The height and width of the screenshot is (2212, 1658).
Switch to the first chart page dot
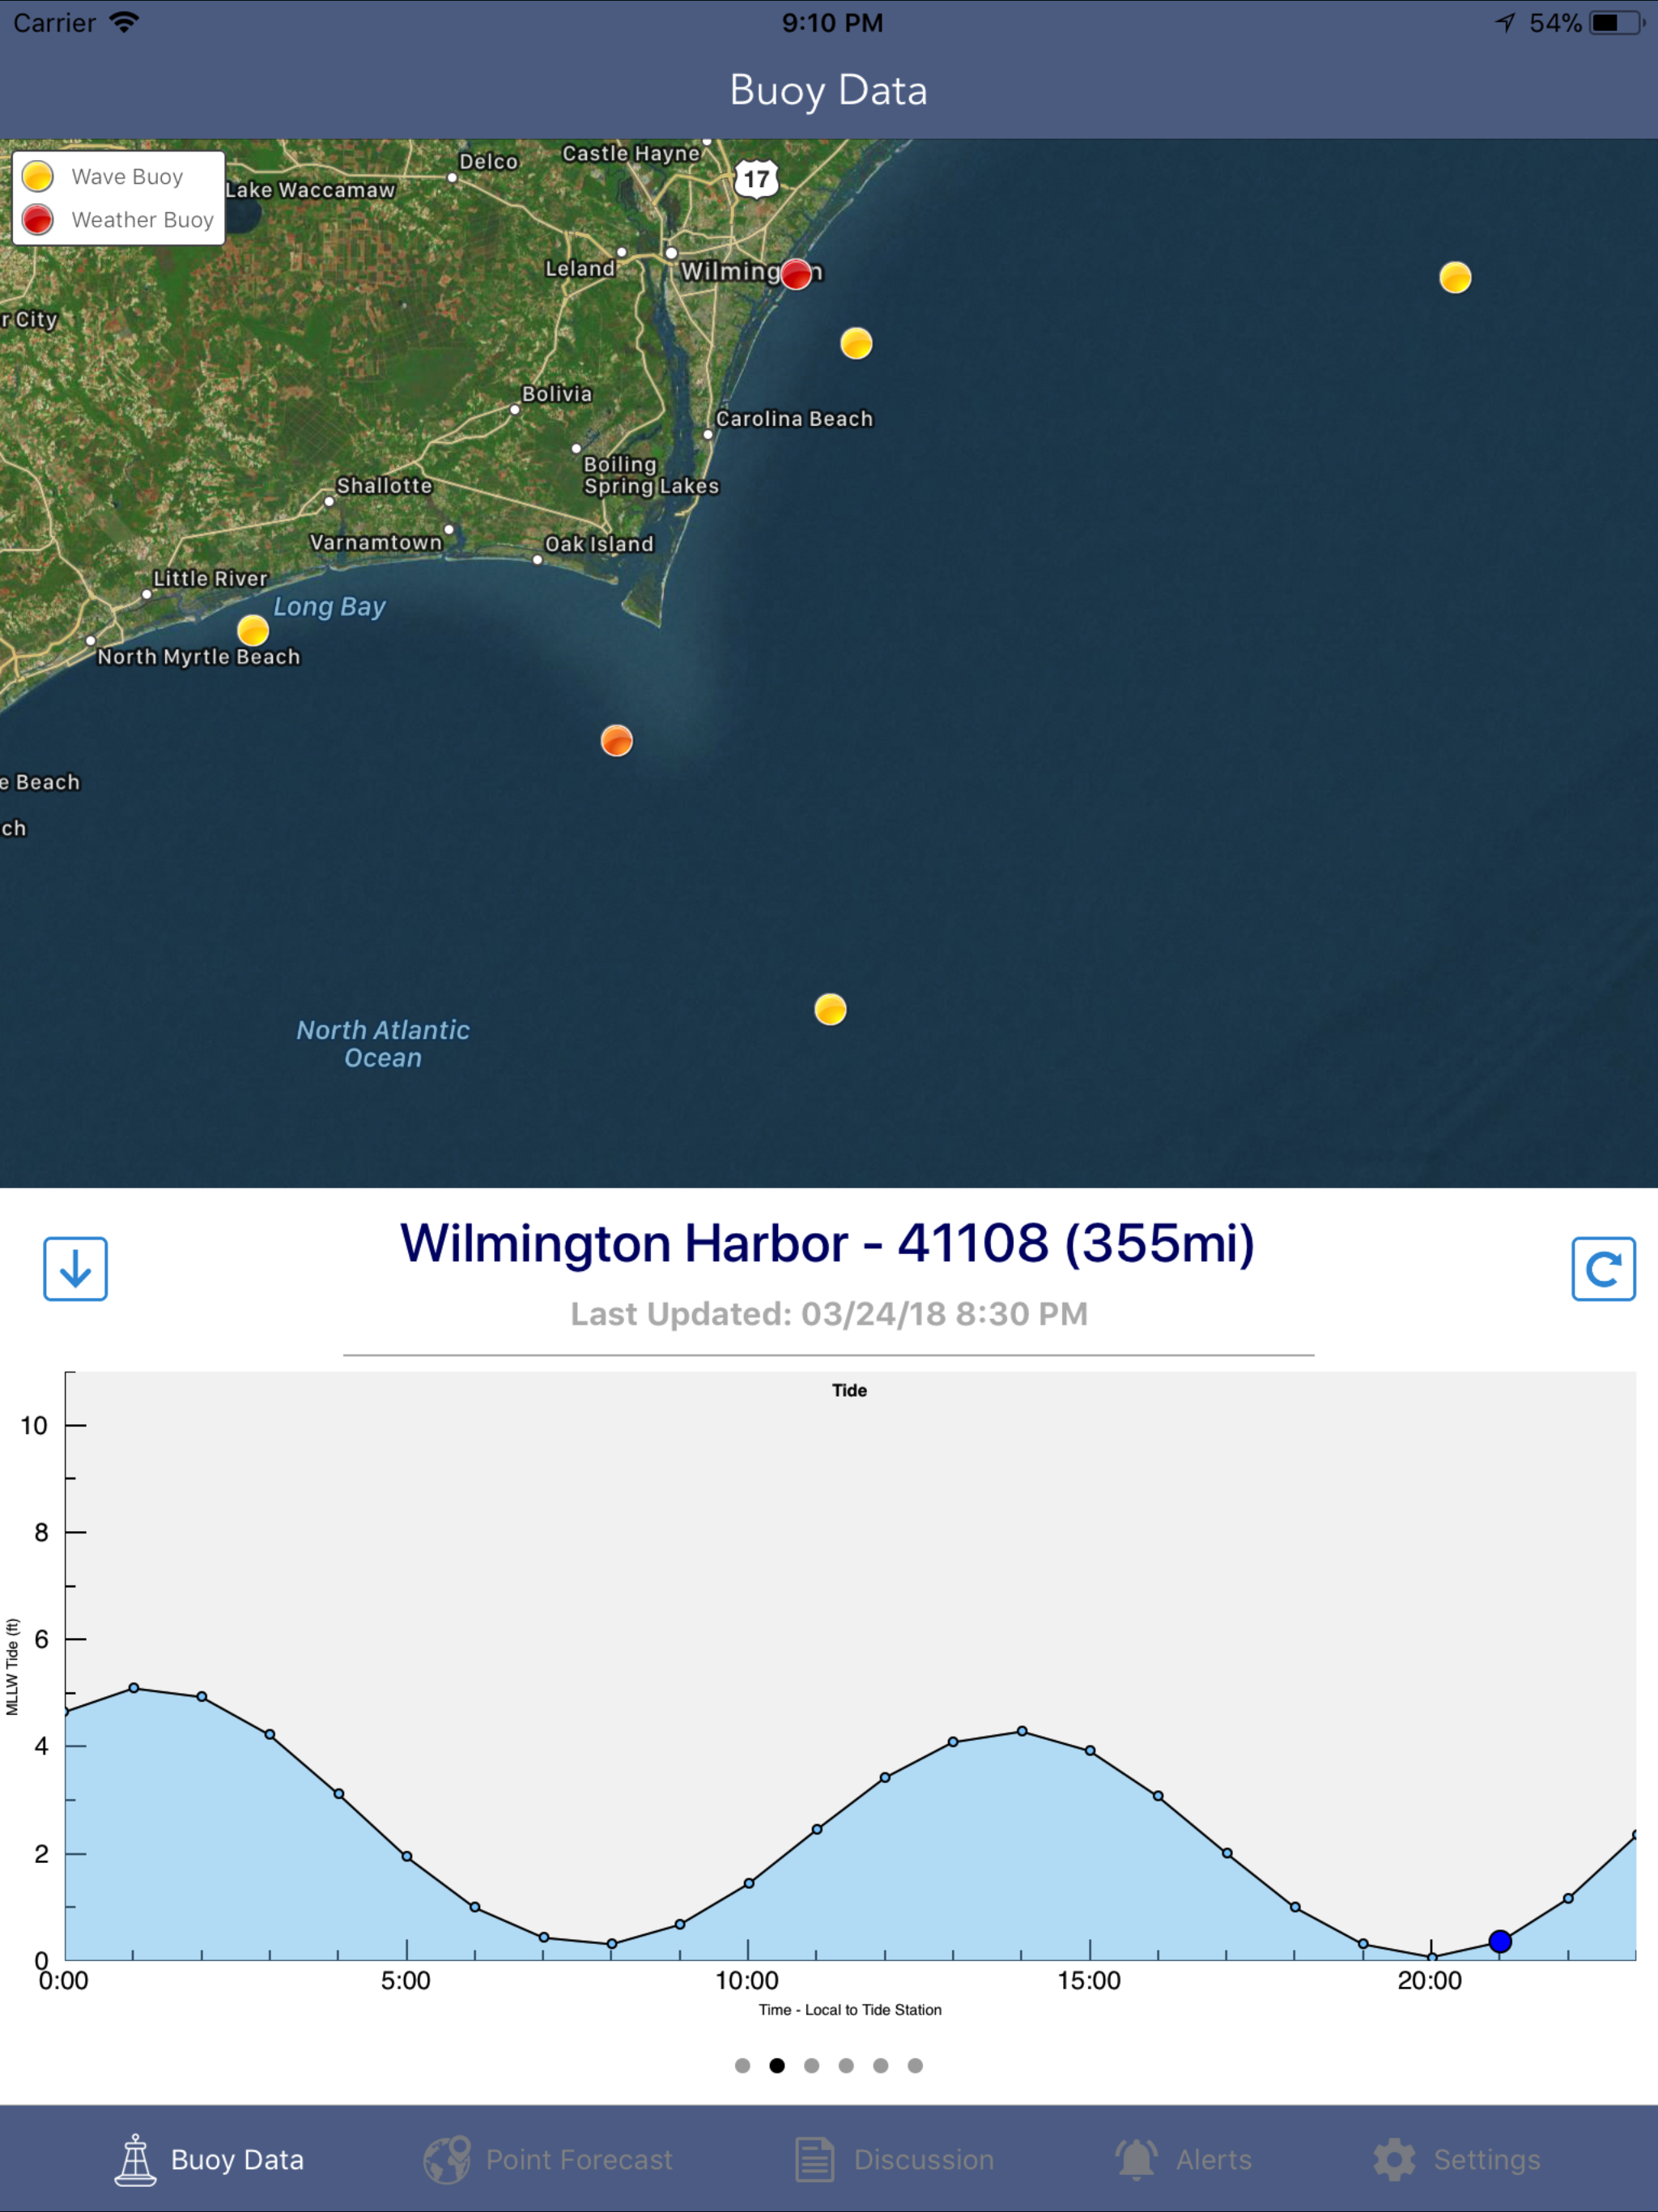click(742, 2065)
